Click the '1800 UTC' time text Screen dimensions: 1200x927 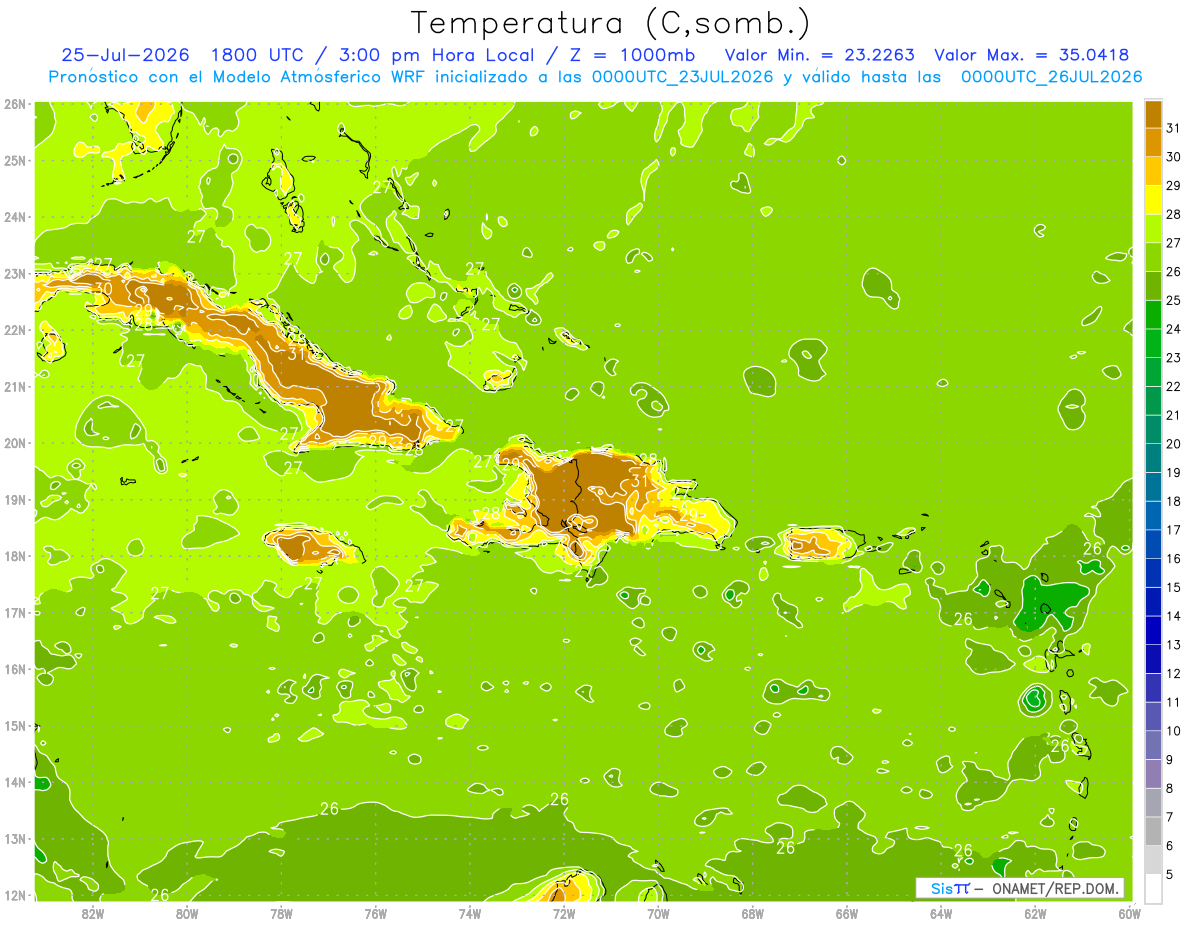(259, 55)
